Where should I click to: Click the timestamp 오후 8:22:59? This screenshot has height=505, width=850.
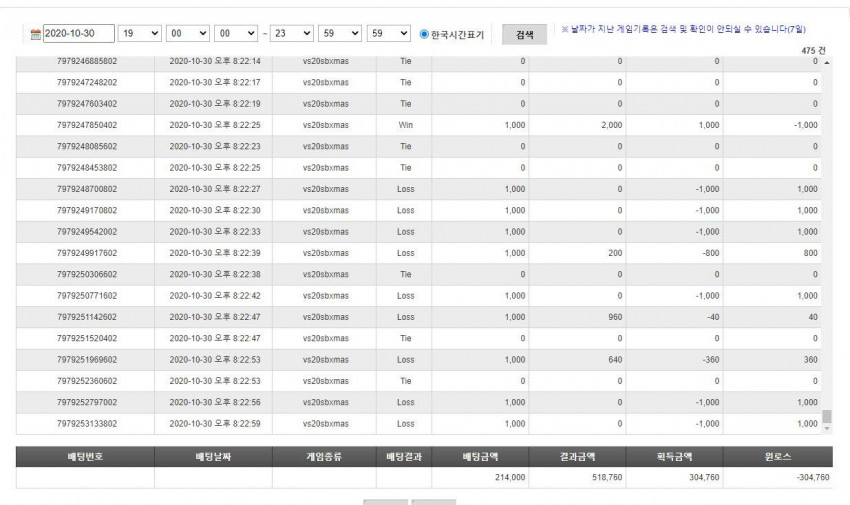(x=238, y=424)
